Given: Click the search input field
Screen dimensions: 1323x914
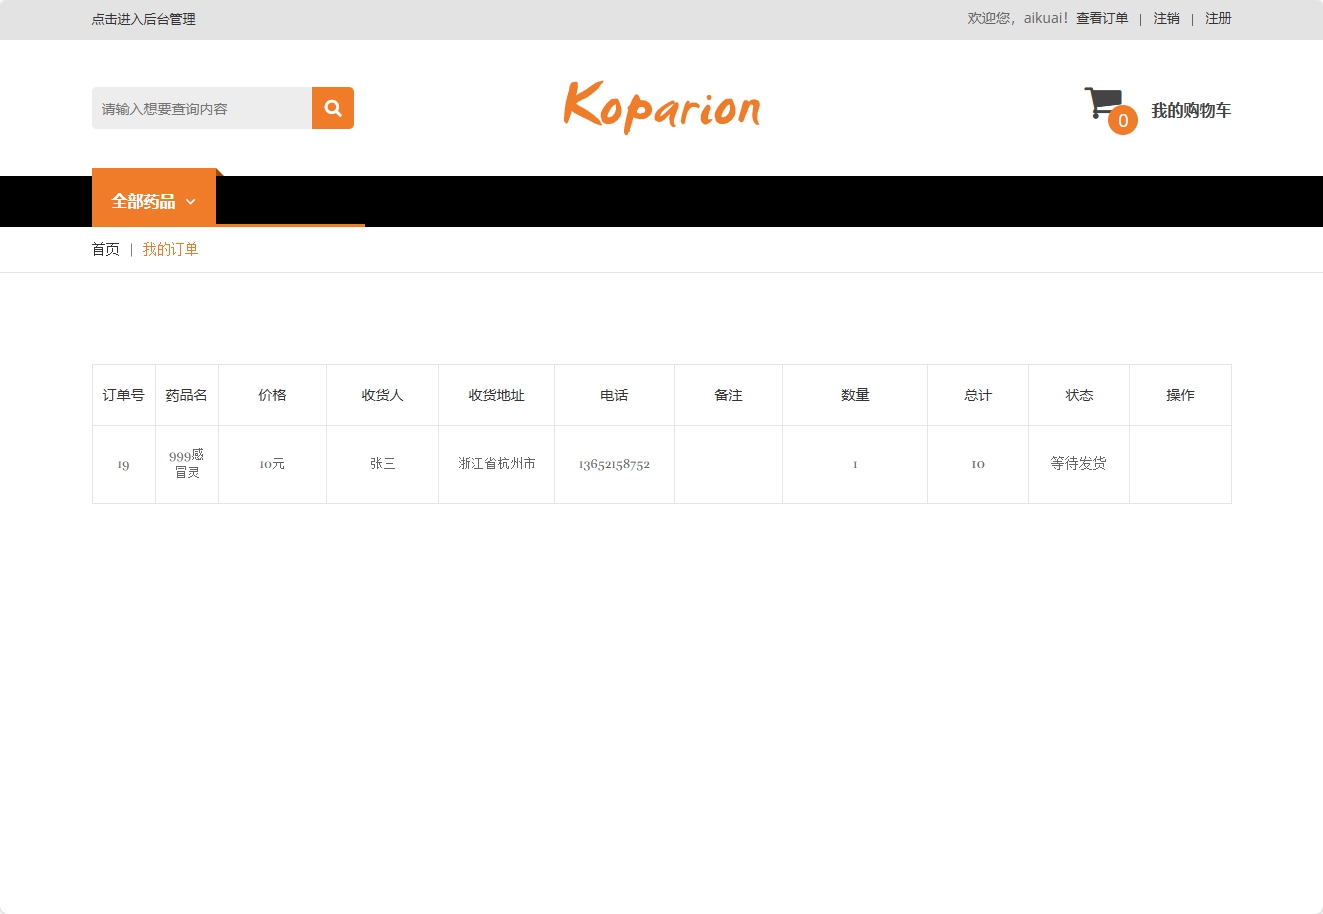Looking at the screenshot, I should point(200,107).
